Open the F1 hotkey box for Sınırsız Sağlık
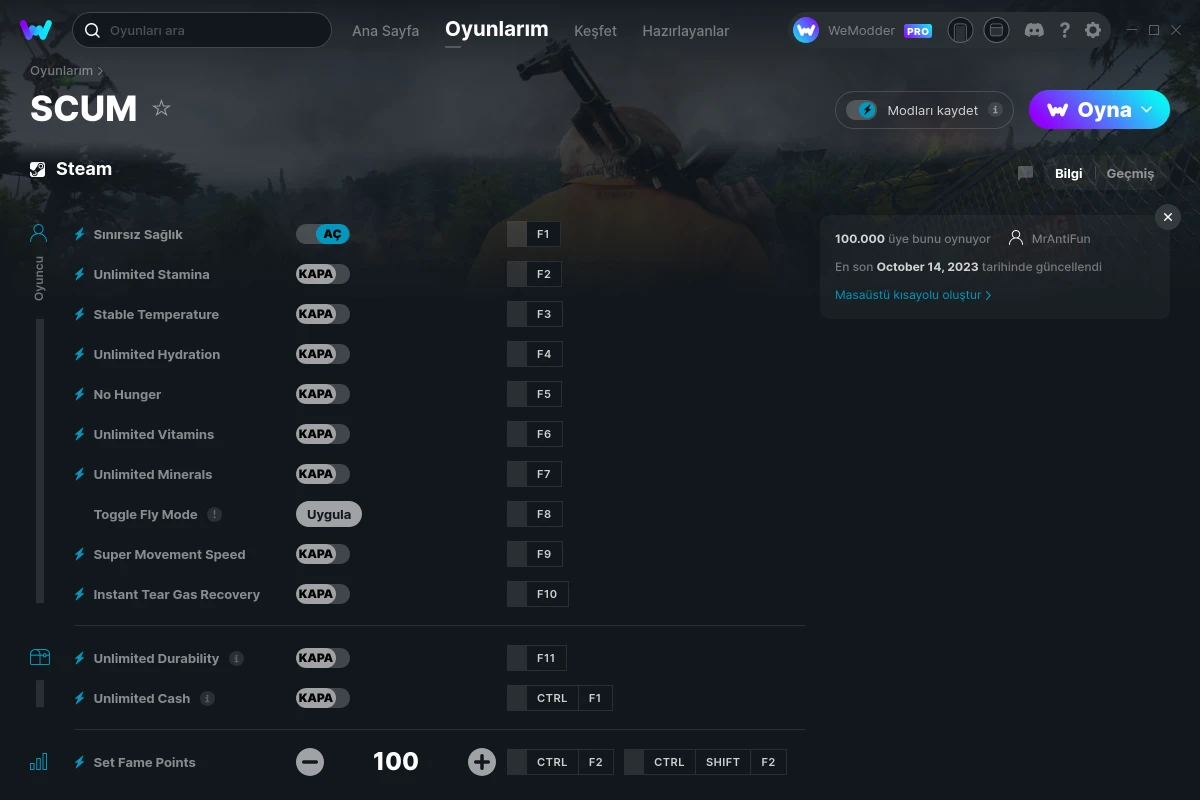1200x800 pixels. click(543, 234)
